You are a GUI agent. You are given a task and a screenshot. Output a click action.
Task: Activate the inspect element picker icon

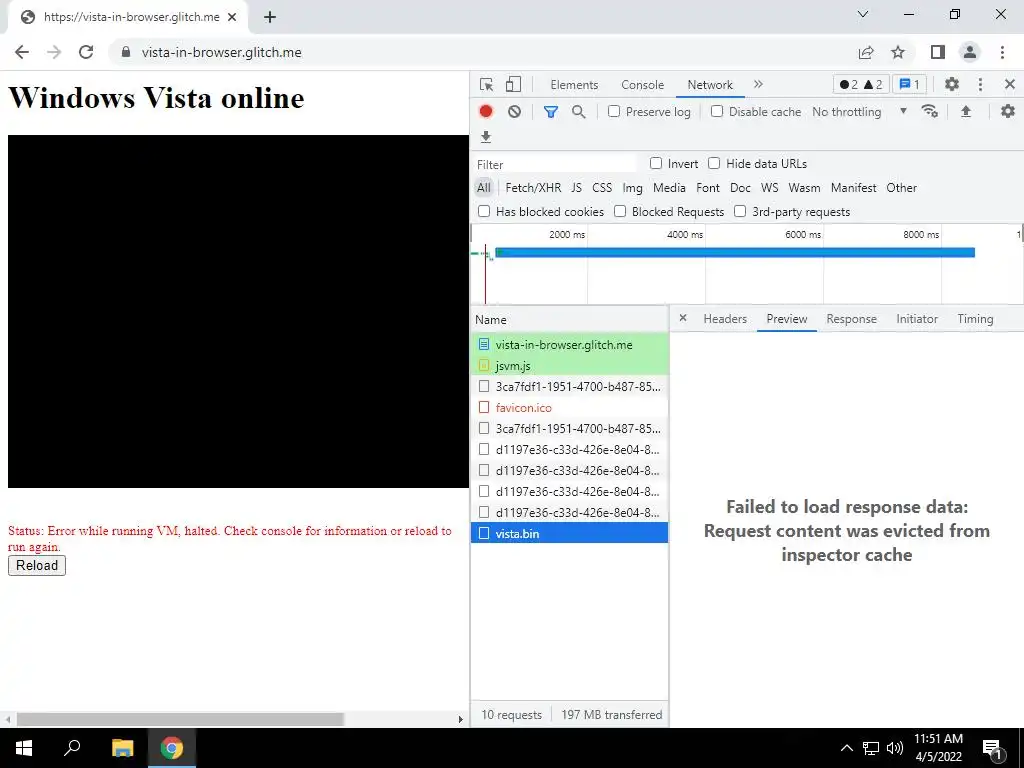[486, 85]
